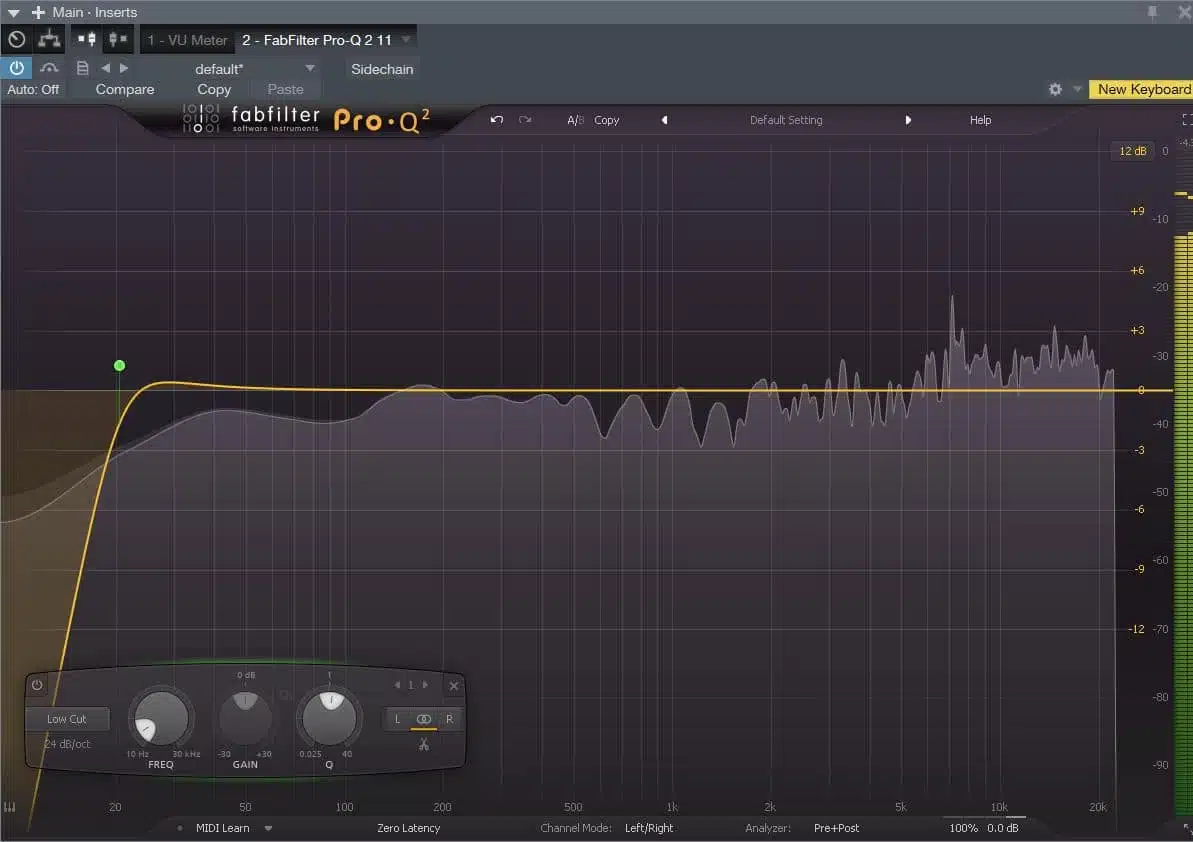Select the second insert-chain view icon
This screenshot has width=1193, height=842.
coord(117,39)
